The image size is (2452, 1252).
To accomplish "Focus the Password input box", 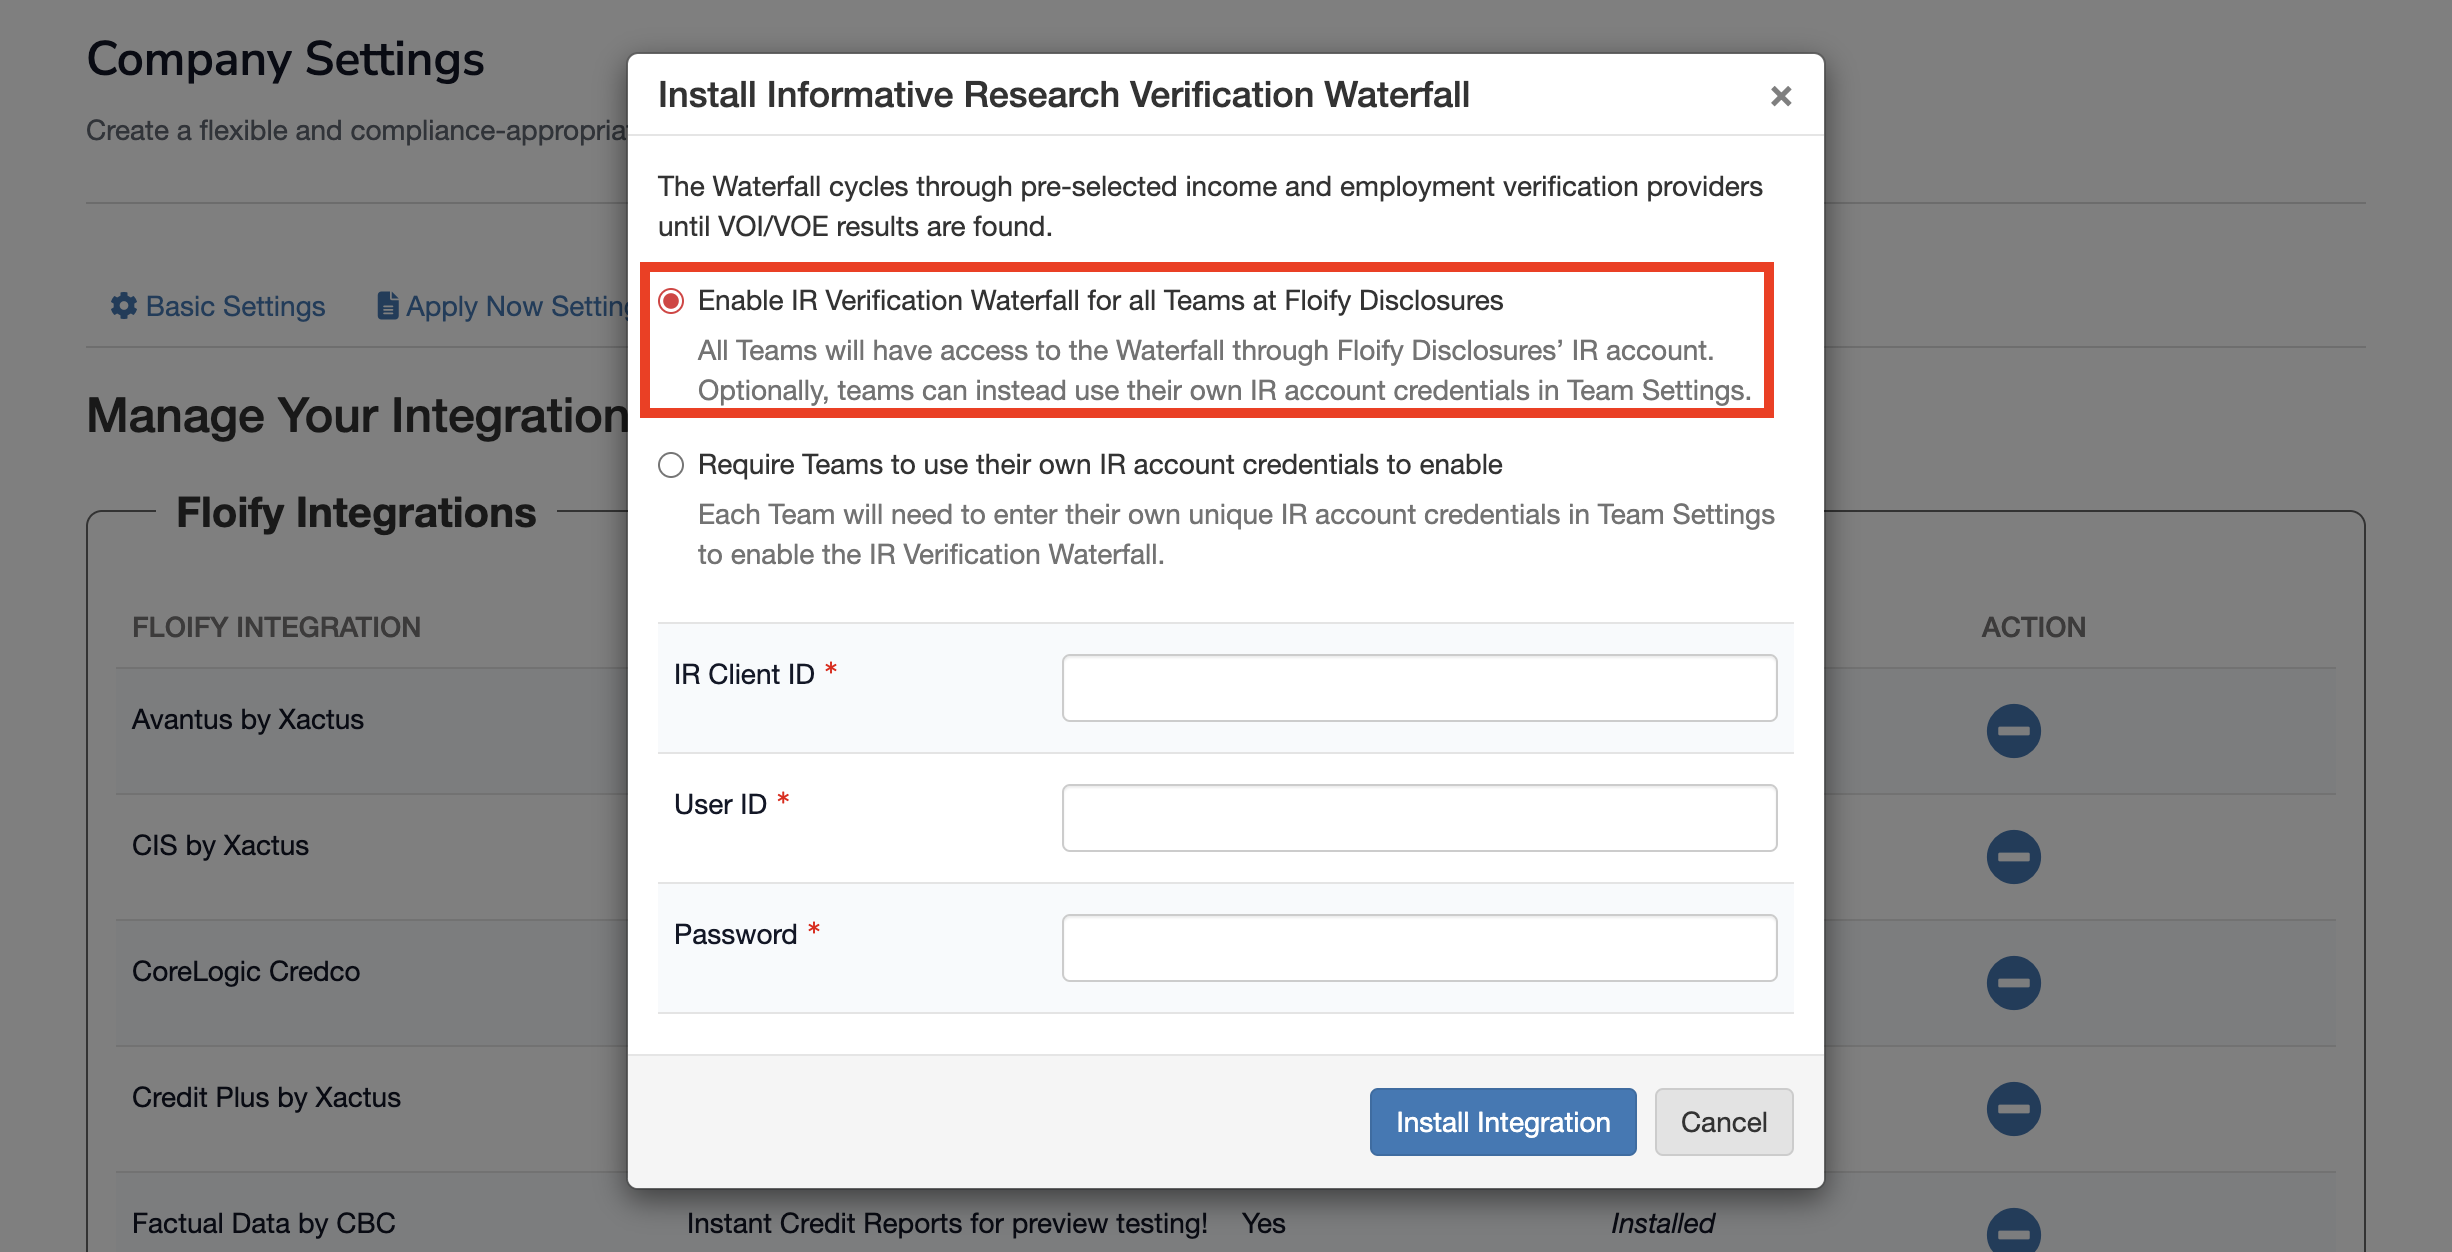I will 1418,948.
